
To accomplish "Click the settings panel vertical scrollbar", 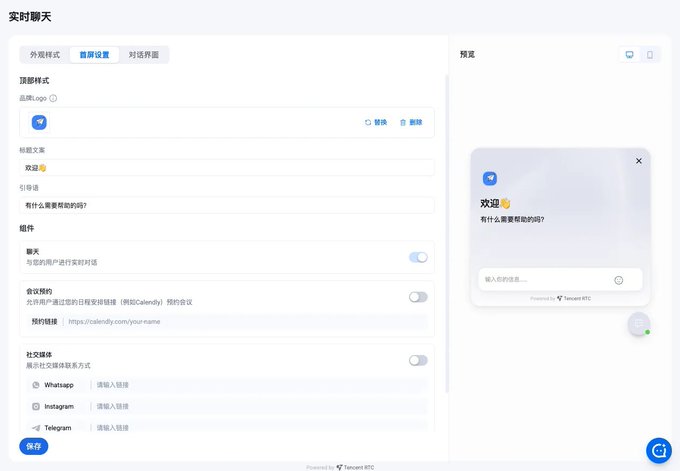I will coord(446,233).
